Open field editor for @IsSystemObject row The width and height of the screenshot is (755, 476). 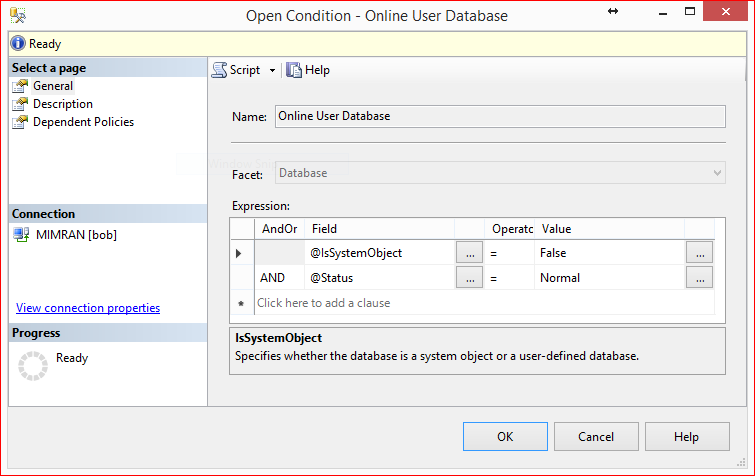[468, 253]
